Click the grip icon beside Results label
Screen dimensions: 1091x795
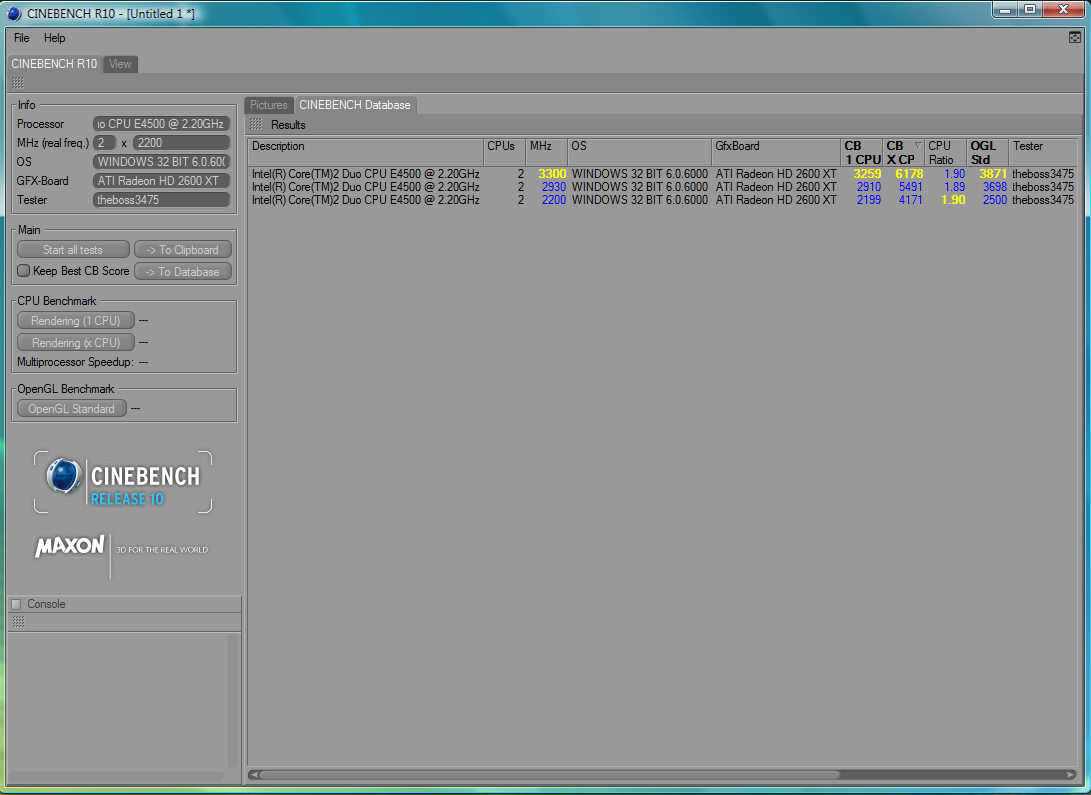[x=257, y=125]
